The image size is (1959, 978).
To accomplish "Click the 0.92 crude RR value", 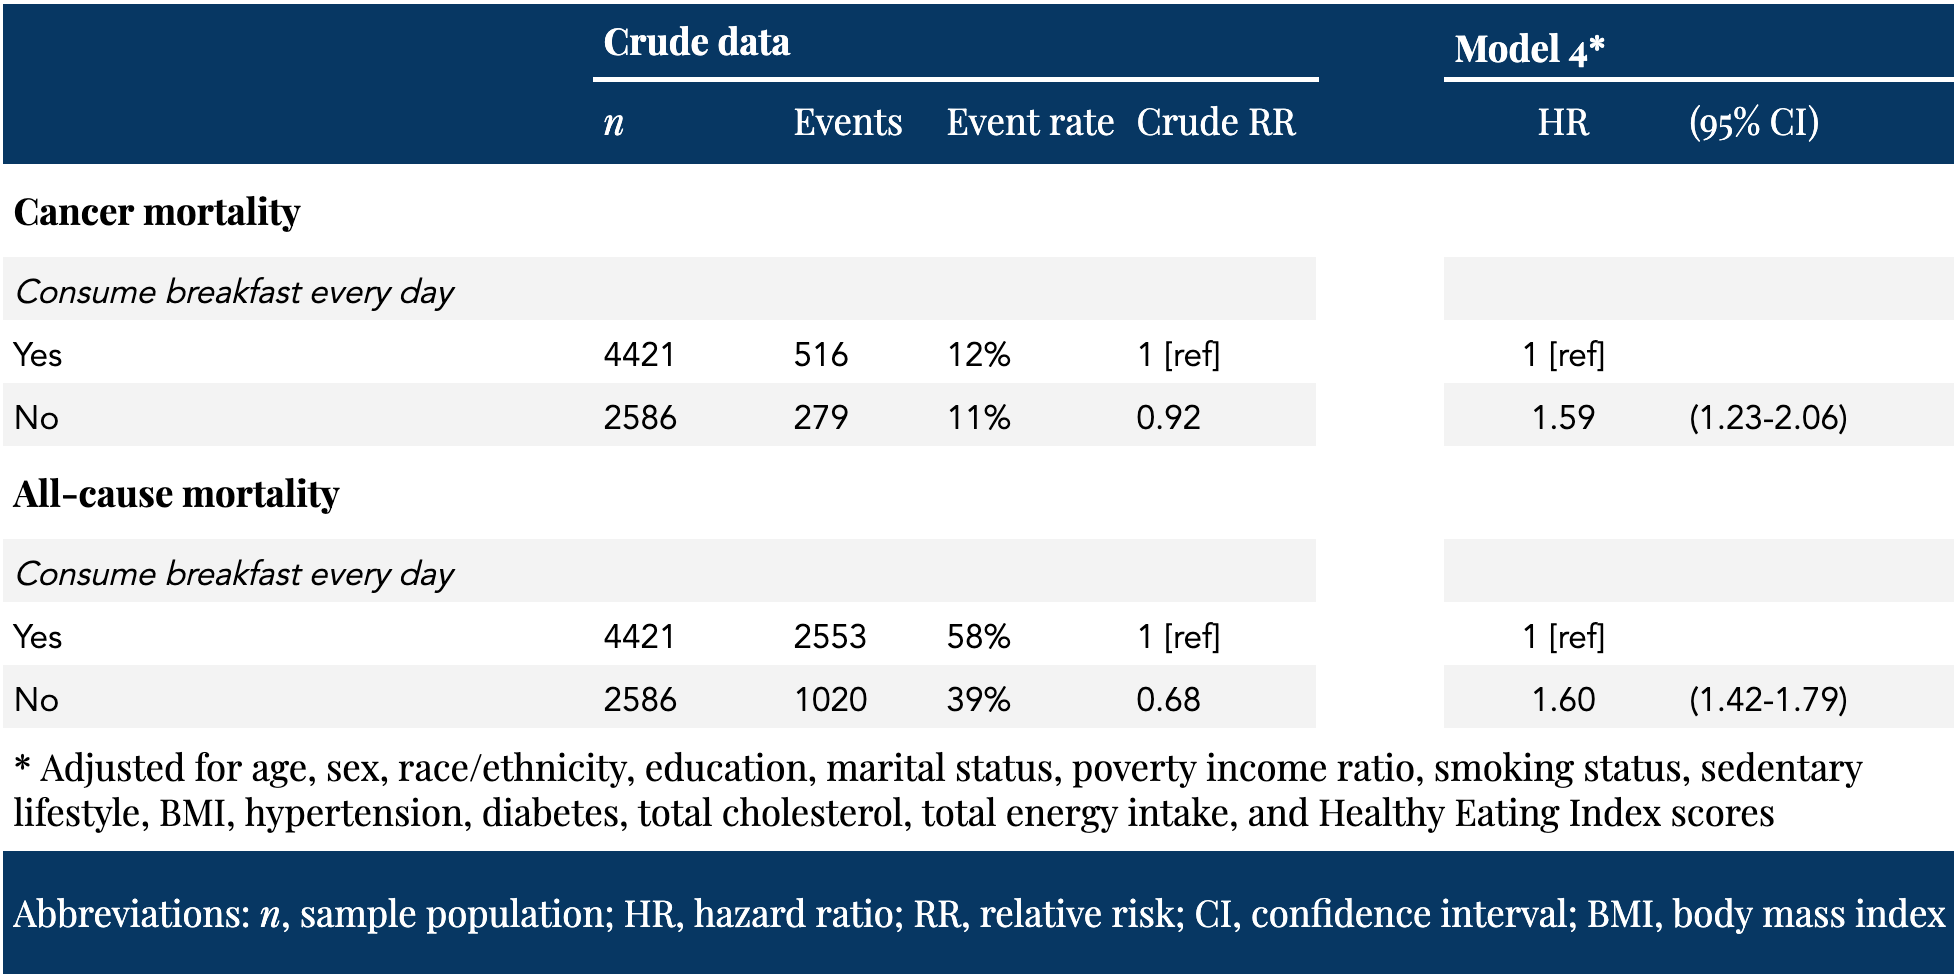I will (x=1167, y=417).
